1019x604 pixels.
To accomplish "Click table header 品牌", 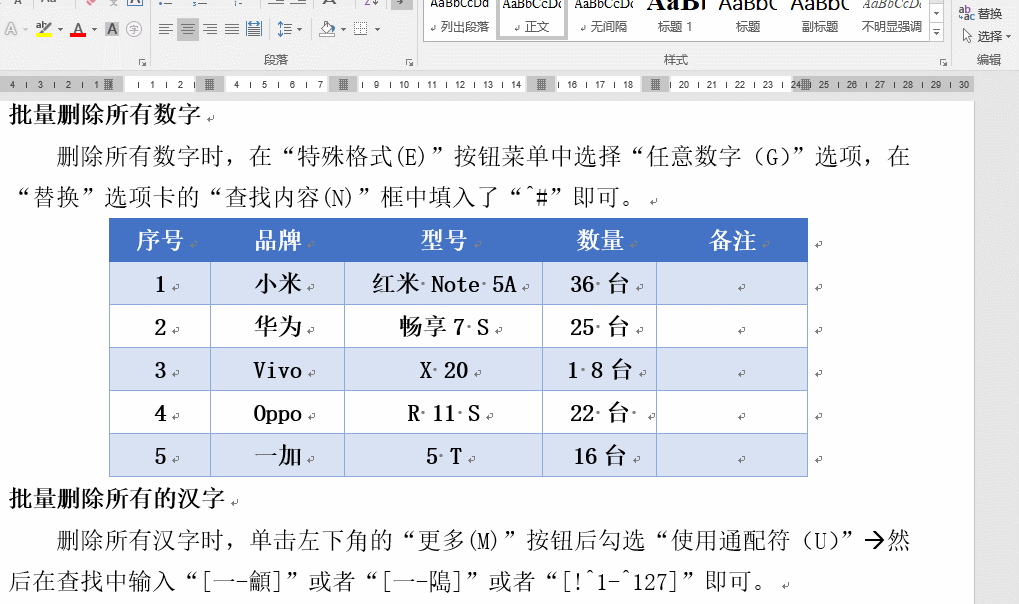I will (x=278, y=241).
